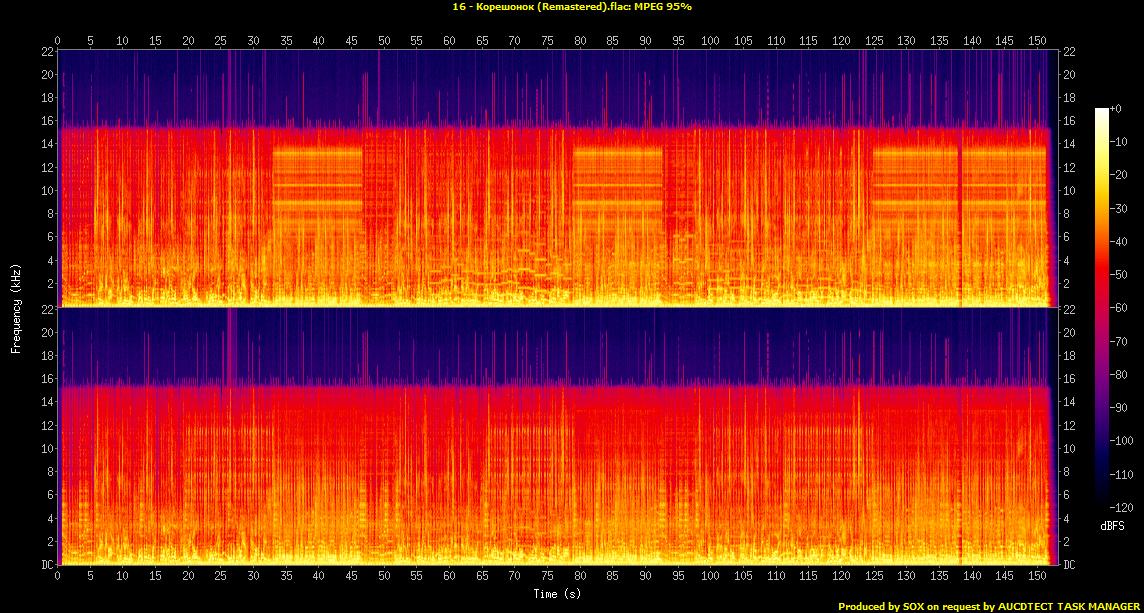Click the 100 tick on top time axis
Viewport: 1144px width, 613px height.
710,41
